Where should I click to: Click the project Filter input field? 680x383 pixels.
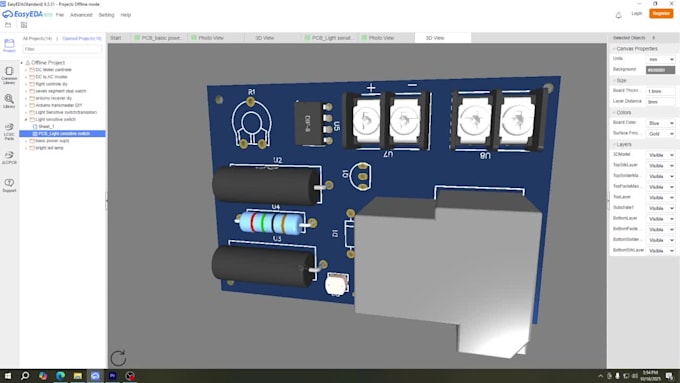(x=62, y=49)
